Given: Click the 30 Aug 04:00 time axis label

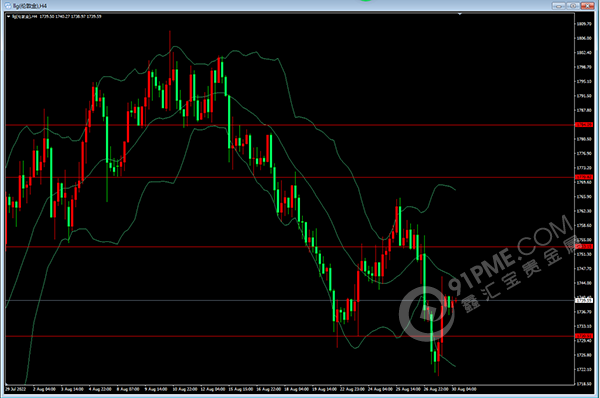Looking at the screenshot, I should (464, 389).
